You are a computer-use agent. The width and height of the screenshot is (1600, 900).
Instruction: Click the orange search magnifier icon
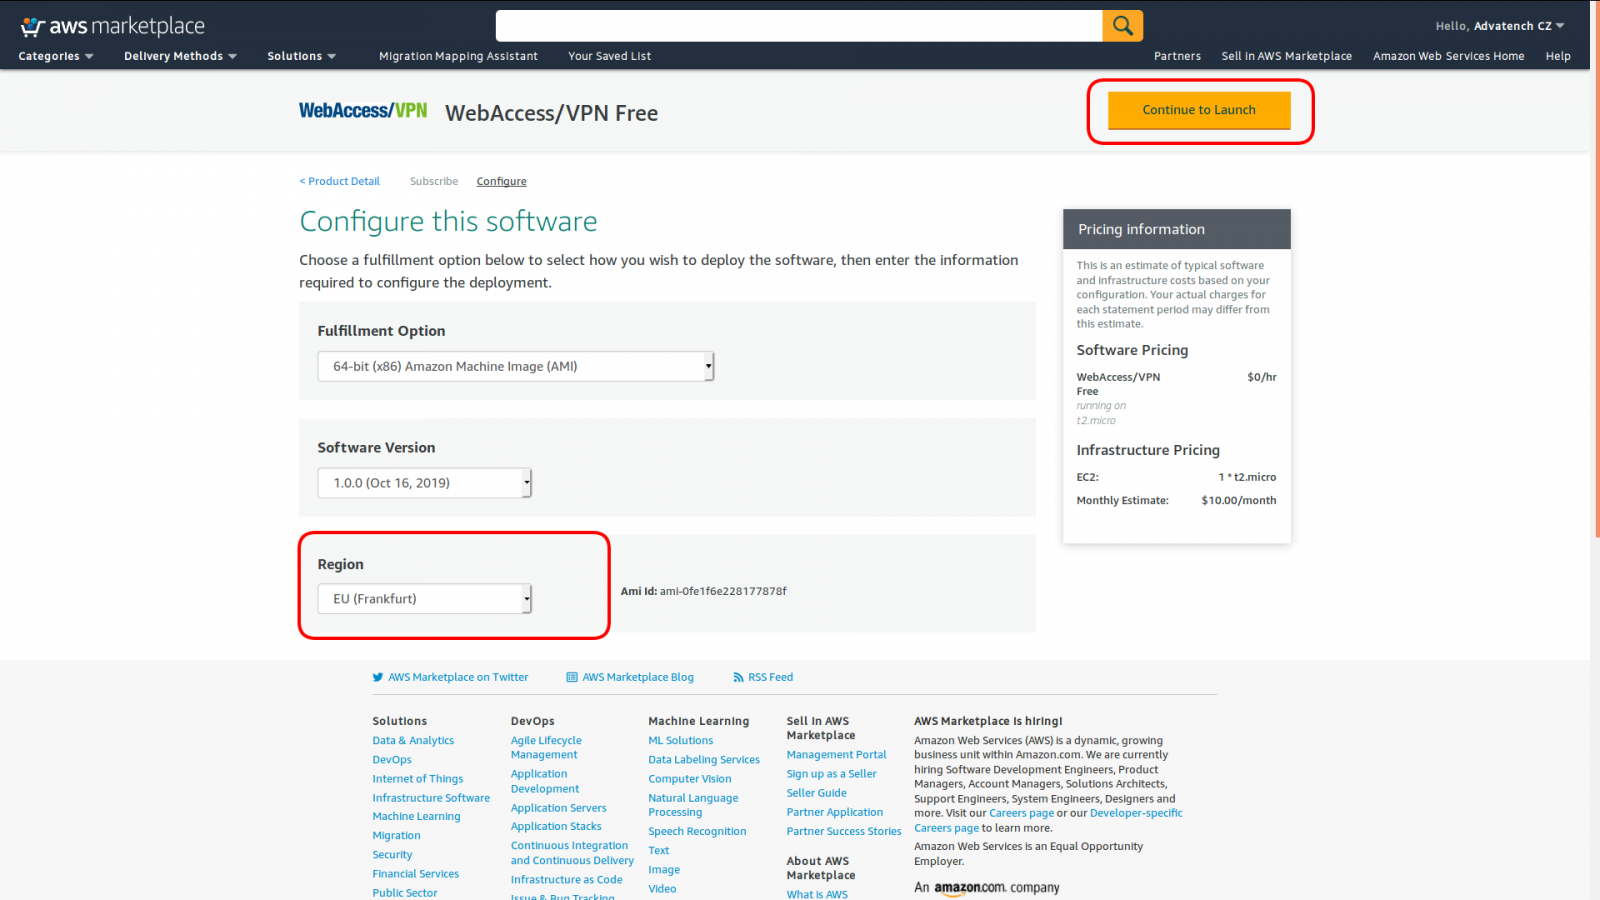(1122, 26)
